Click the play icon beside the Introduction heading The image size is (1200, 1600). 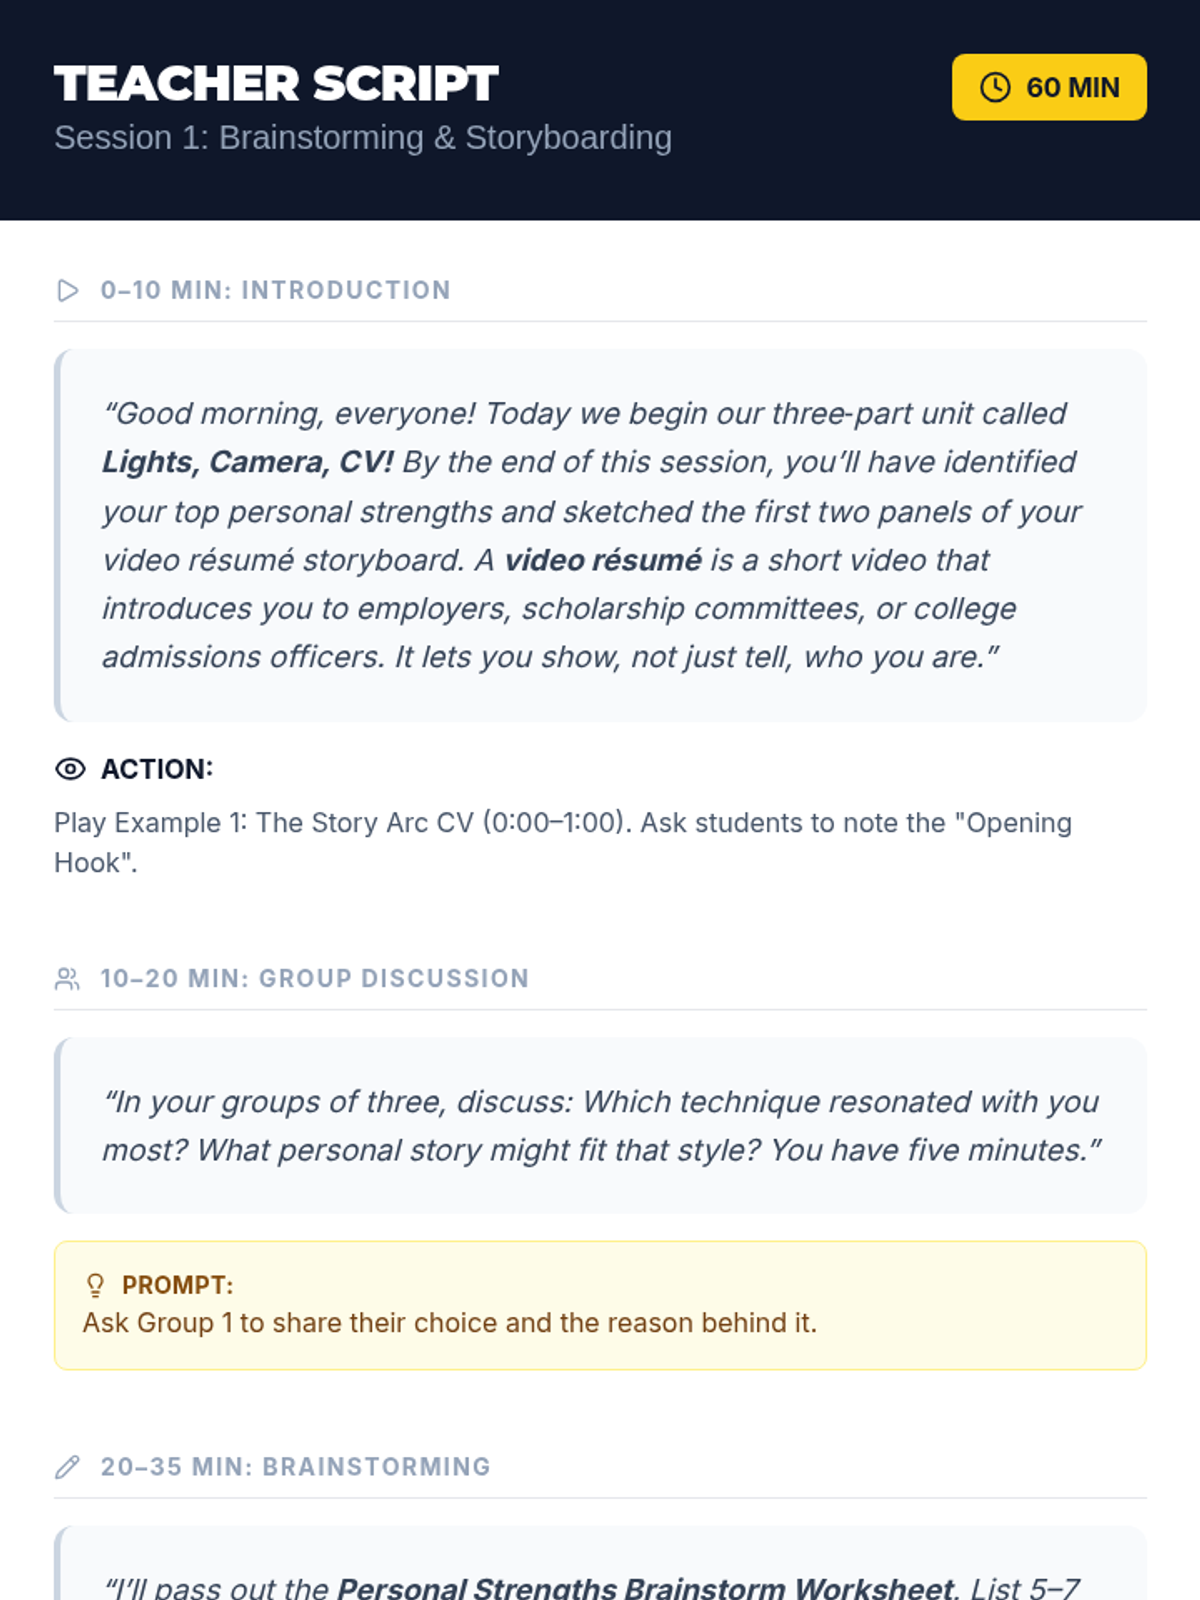click(68, 291)
